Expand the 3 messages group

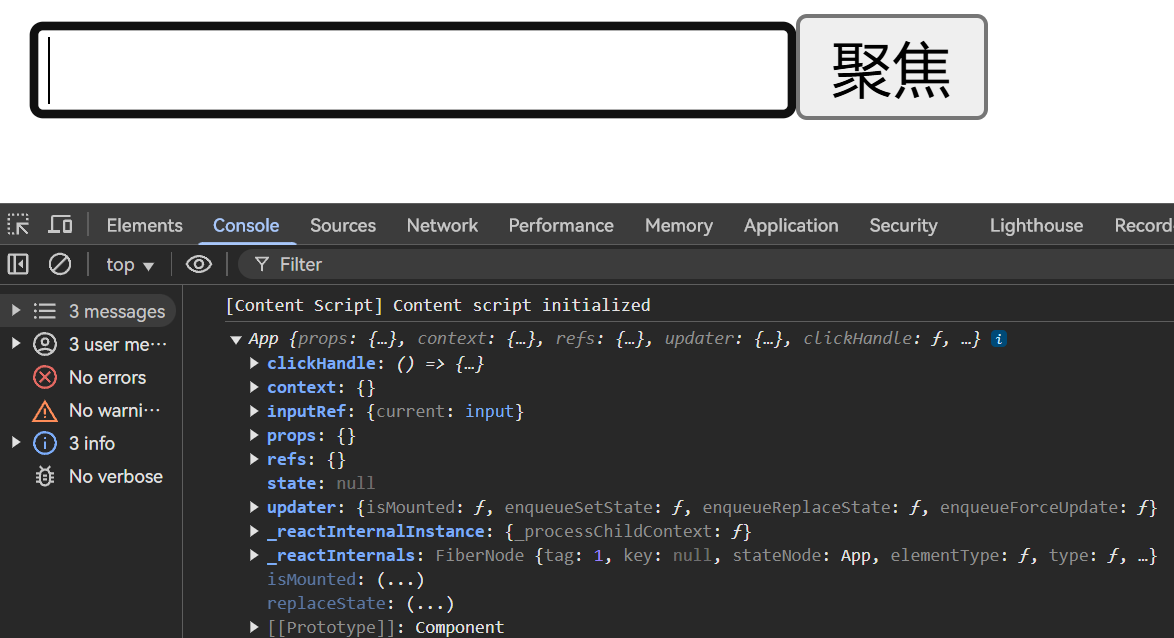[x=16, y=311]
